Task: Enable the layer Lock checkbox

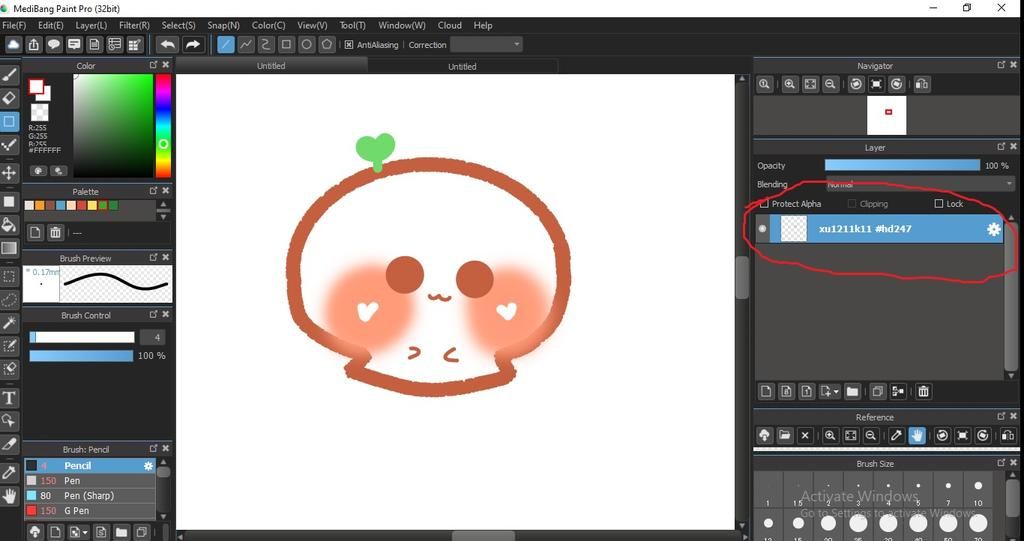Action: [938, 204]
